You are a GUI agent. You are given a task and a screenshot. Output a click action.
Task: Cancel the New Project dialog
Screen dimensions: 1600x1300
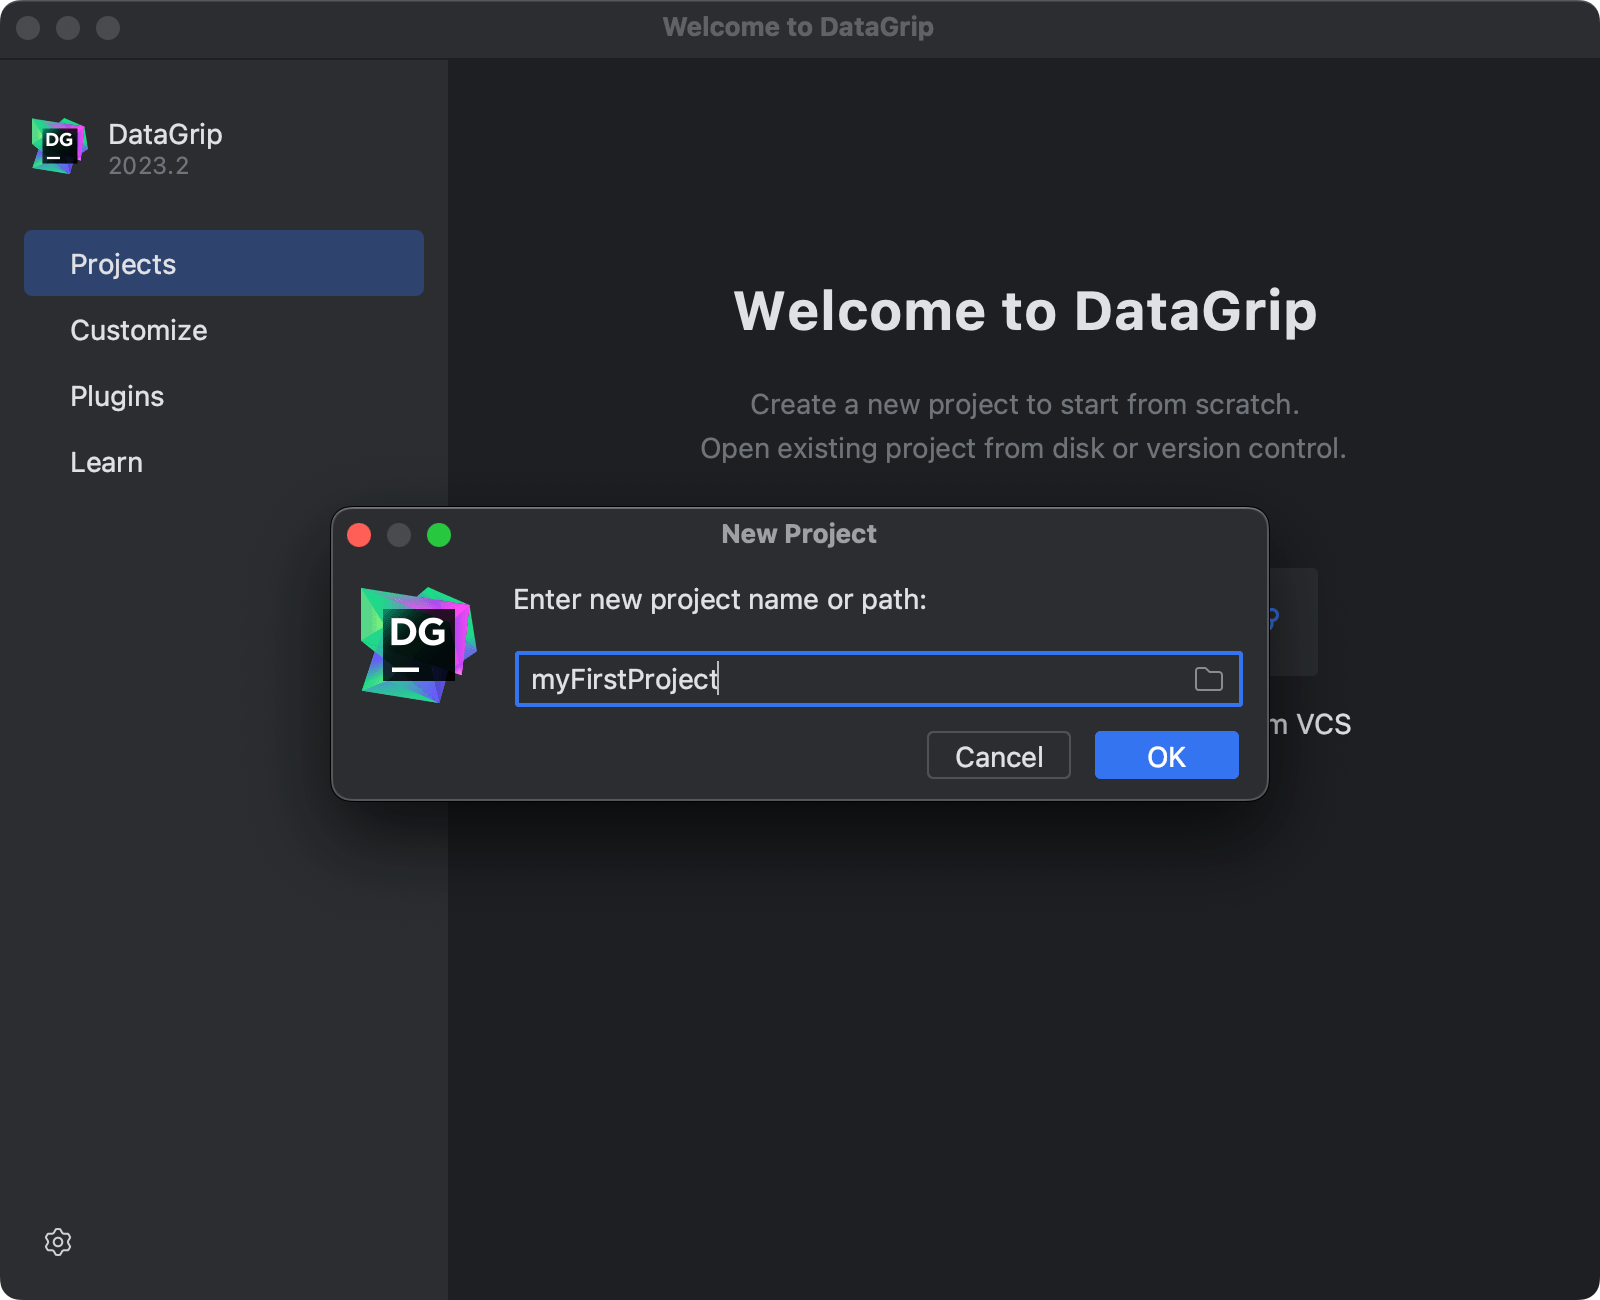(x=998, y=755)
